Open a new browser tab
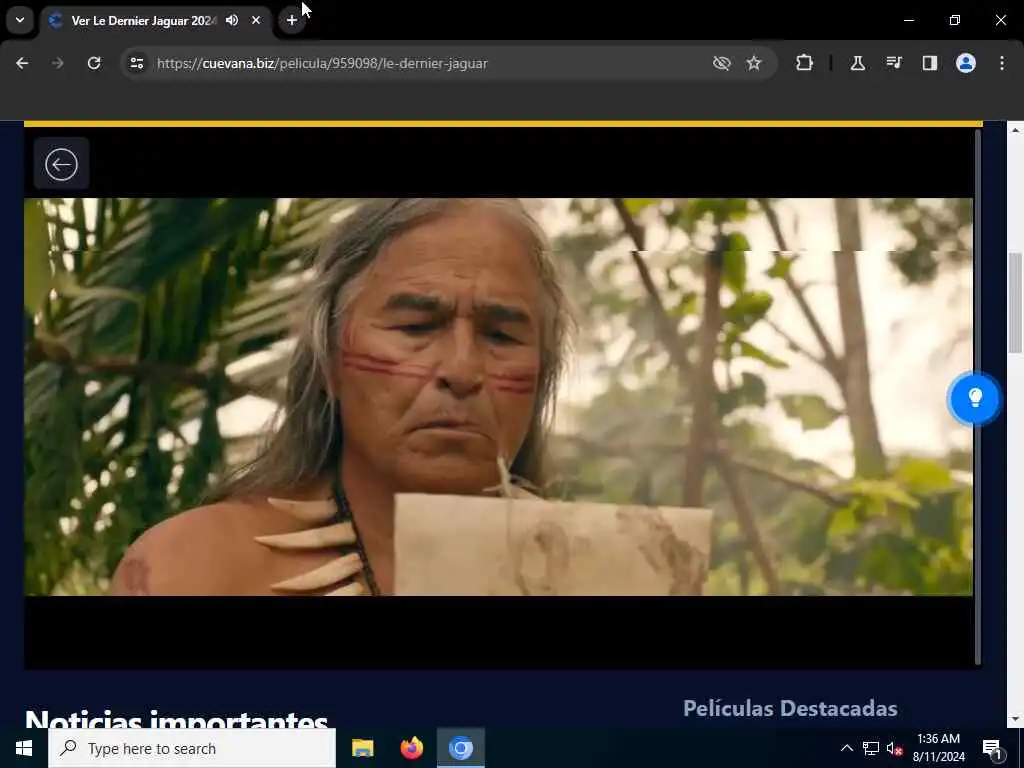Image resolution: width=1024 pixels, height=768 pixels. pyautogui.click(x=292, y=20)
